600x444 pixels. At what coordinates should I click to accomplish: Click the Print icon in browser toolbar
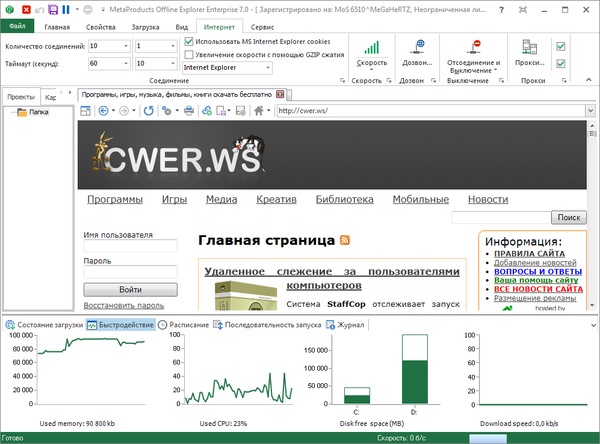188,111
